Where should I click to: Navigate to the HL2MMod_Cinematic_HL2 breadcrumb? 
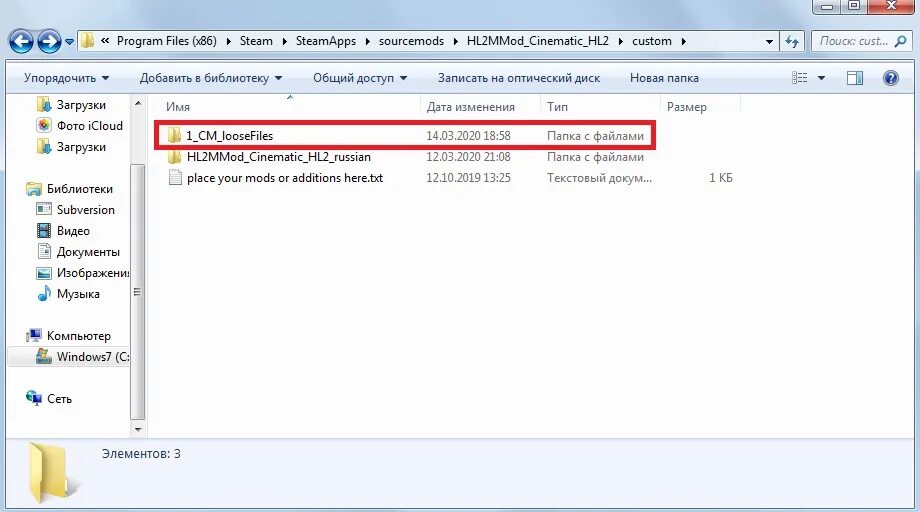coord(537,41)
